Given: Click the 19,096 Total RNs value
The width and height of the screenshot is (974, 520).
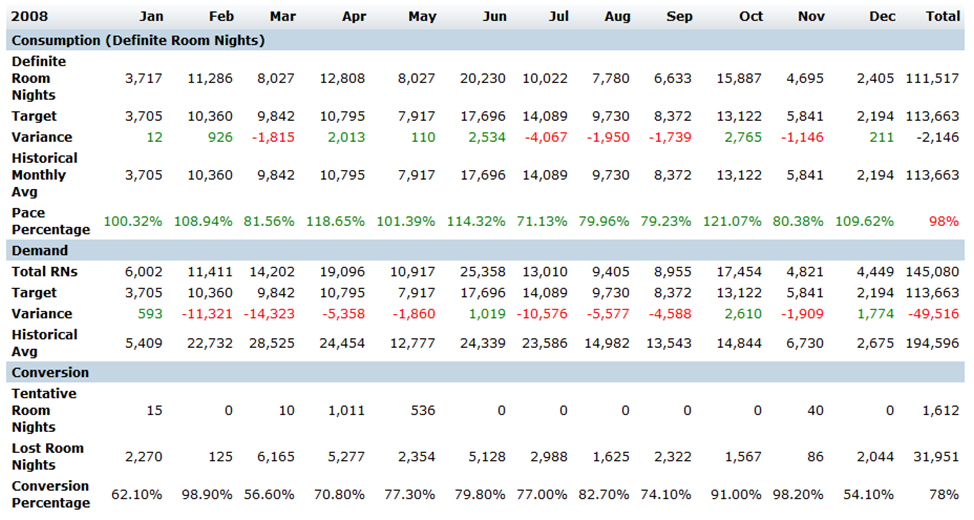Looking at the screenshot, I should tap(342, 272).
